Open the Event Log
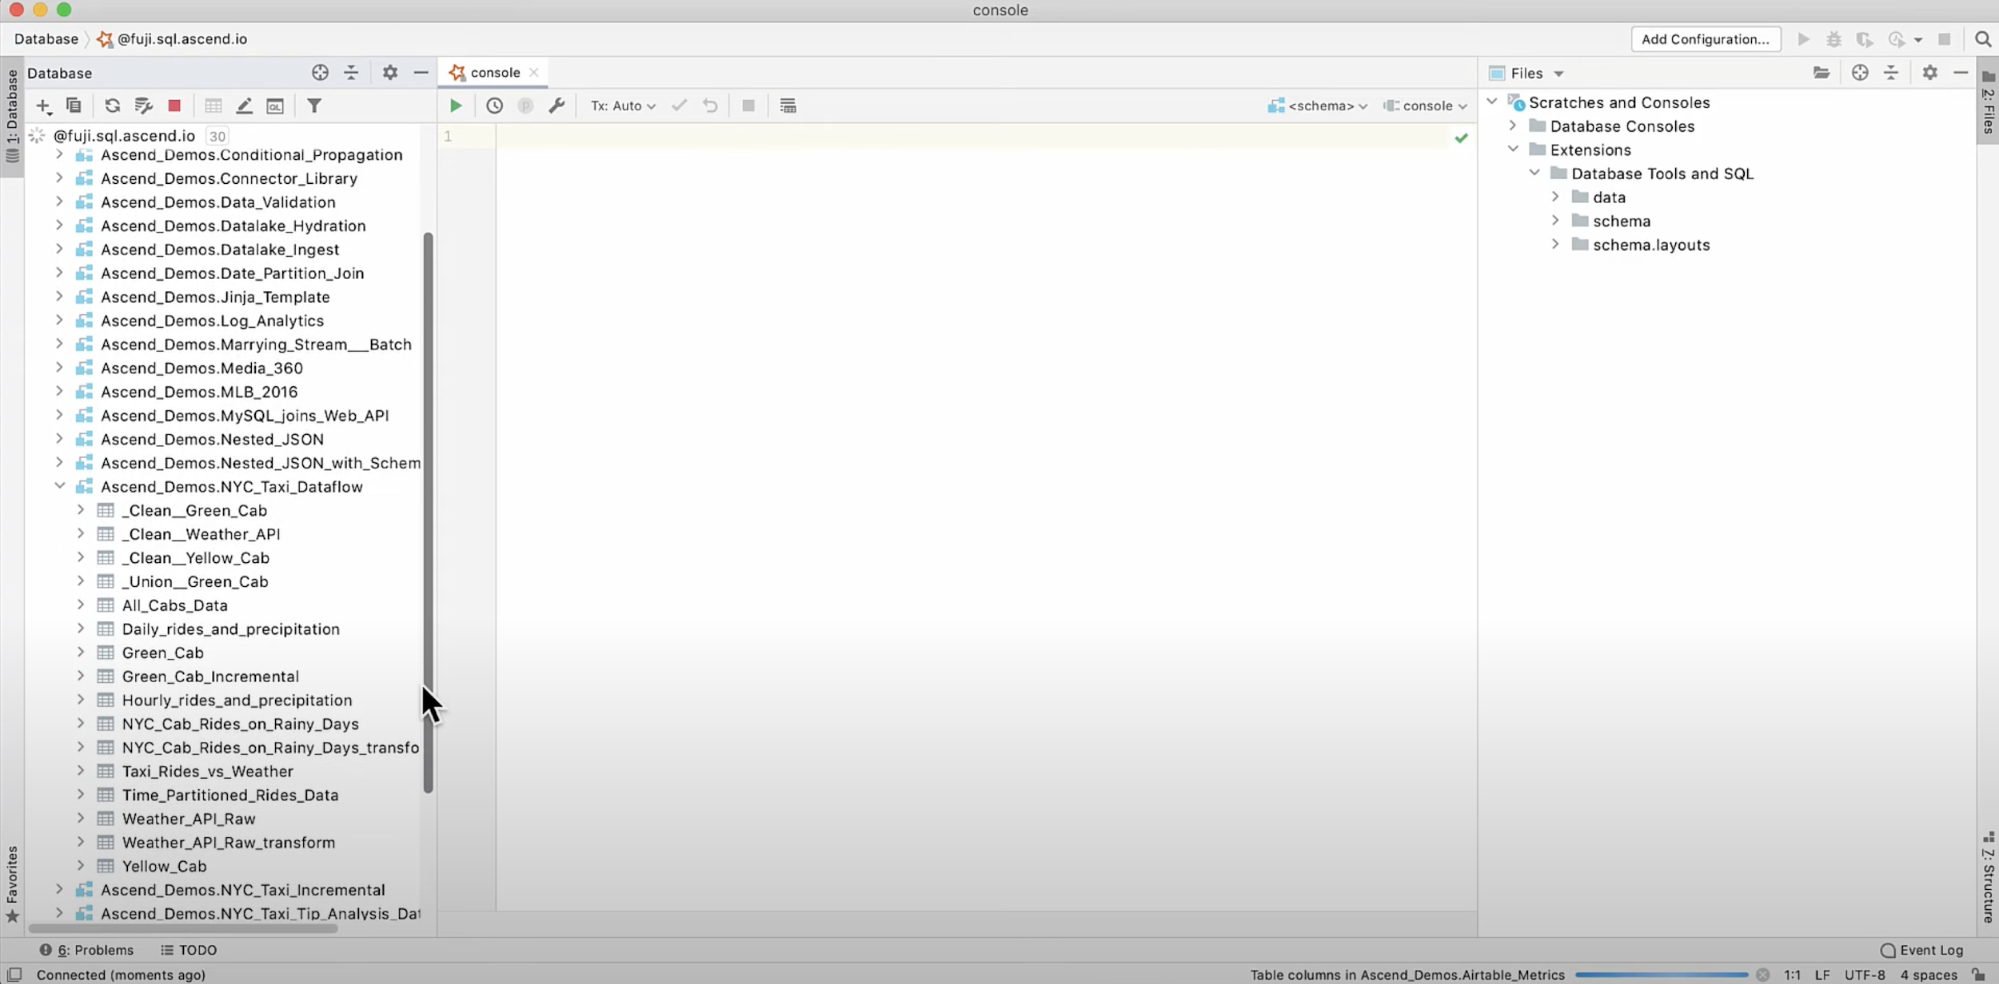 1921,950
